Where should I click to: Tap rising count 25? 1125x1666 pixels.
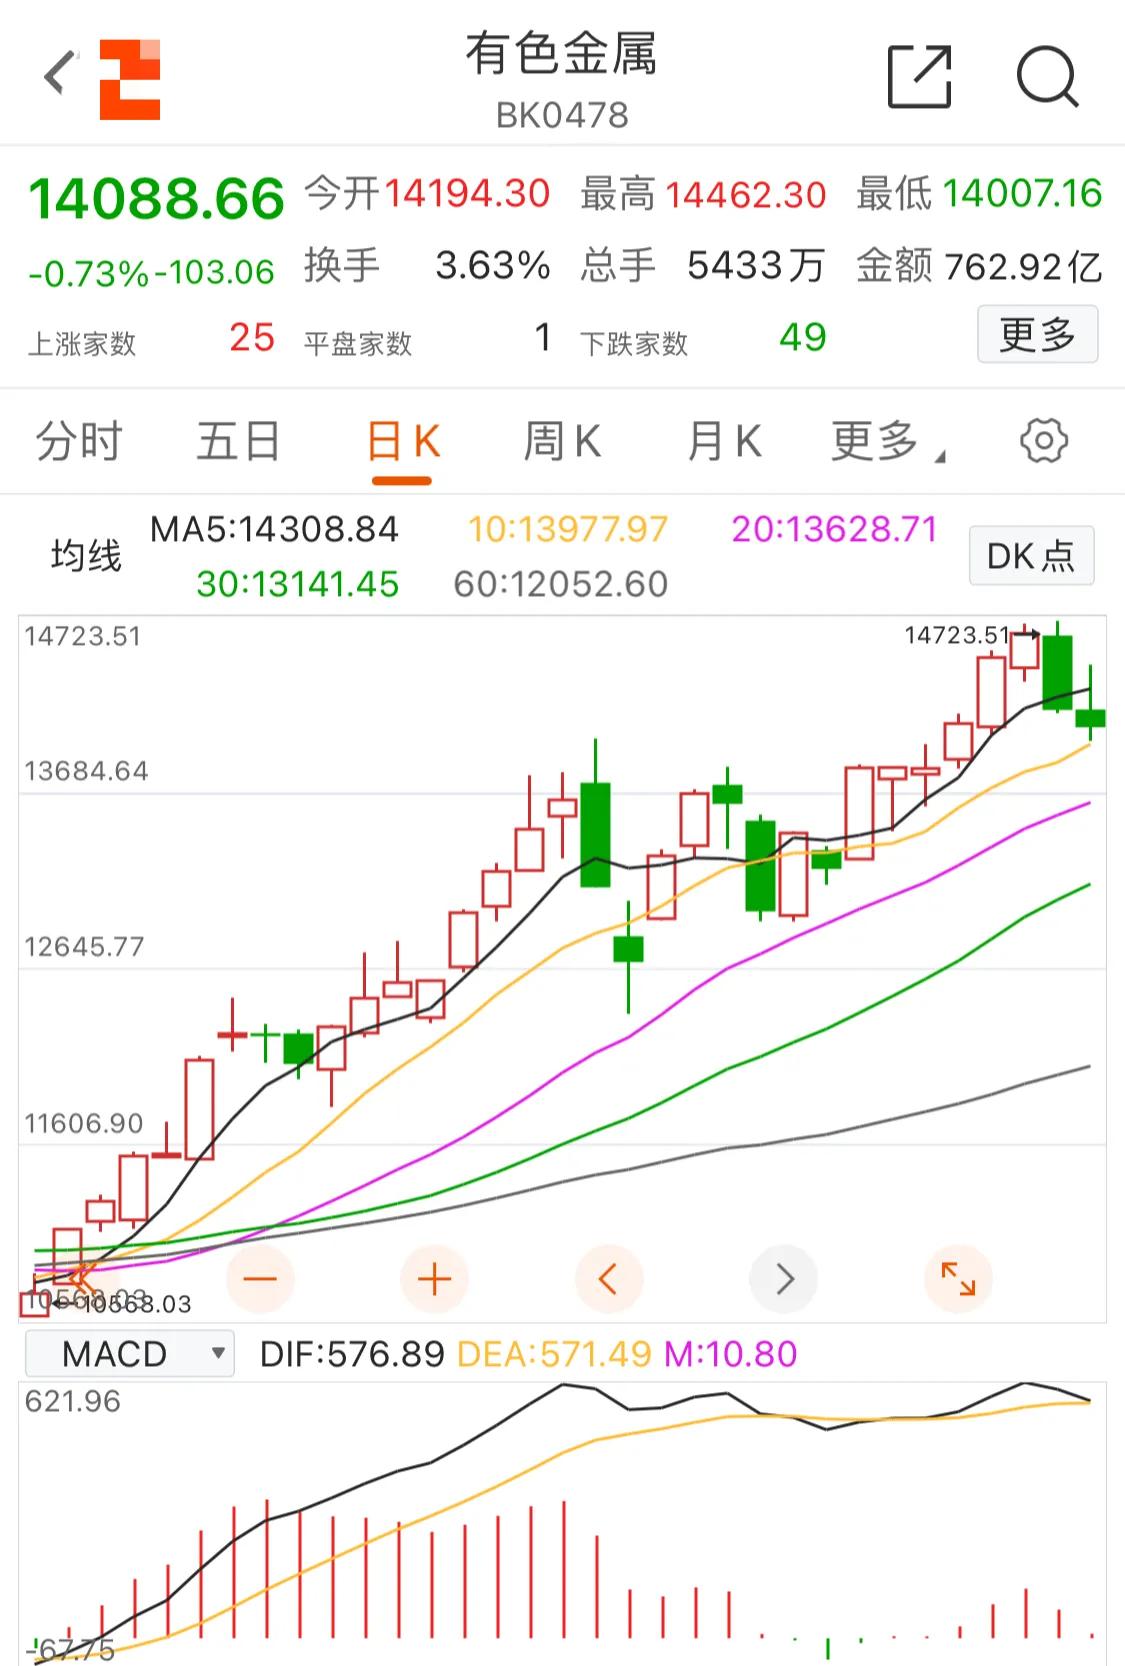pos(252,338)
